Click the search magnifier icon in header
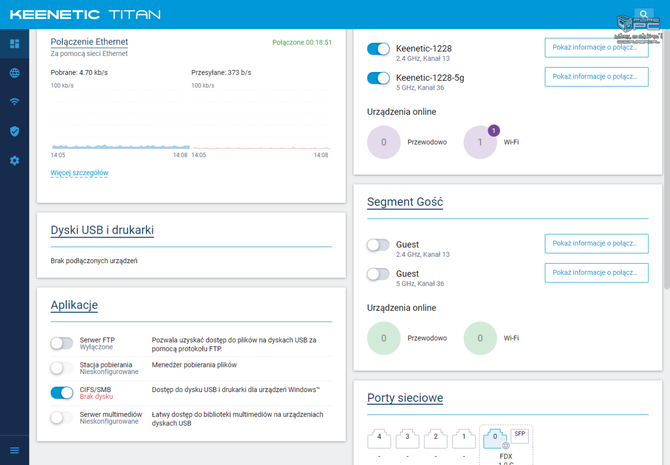The width and height of the screenshot is (670, 465). [644, 14]
